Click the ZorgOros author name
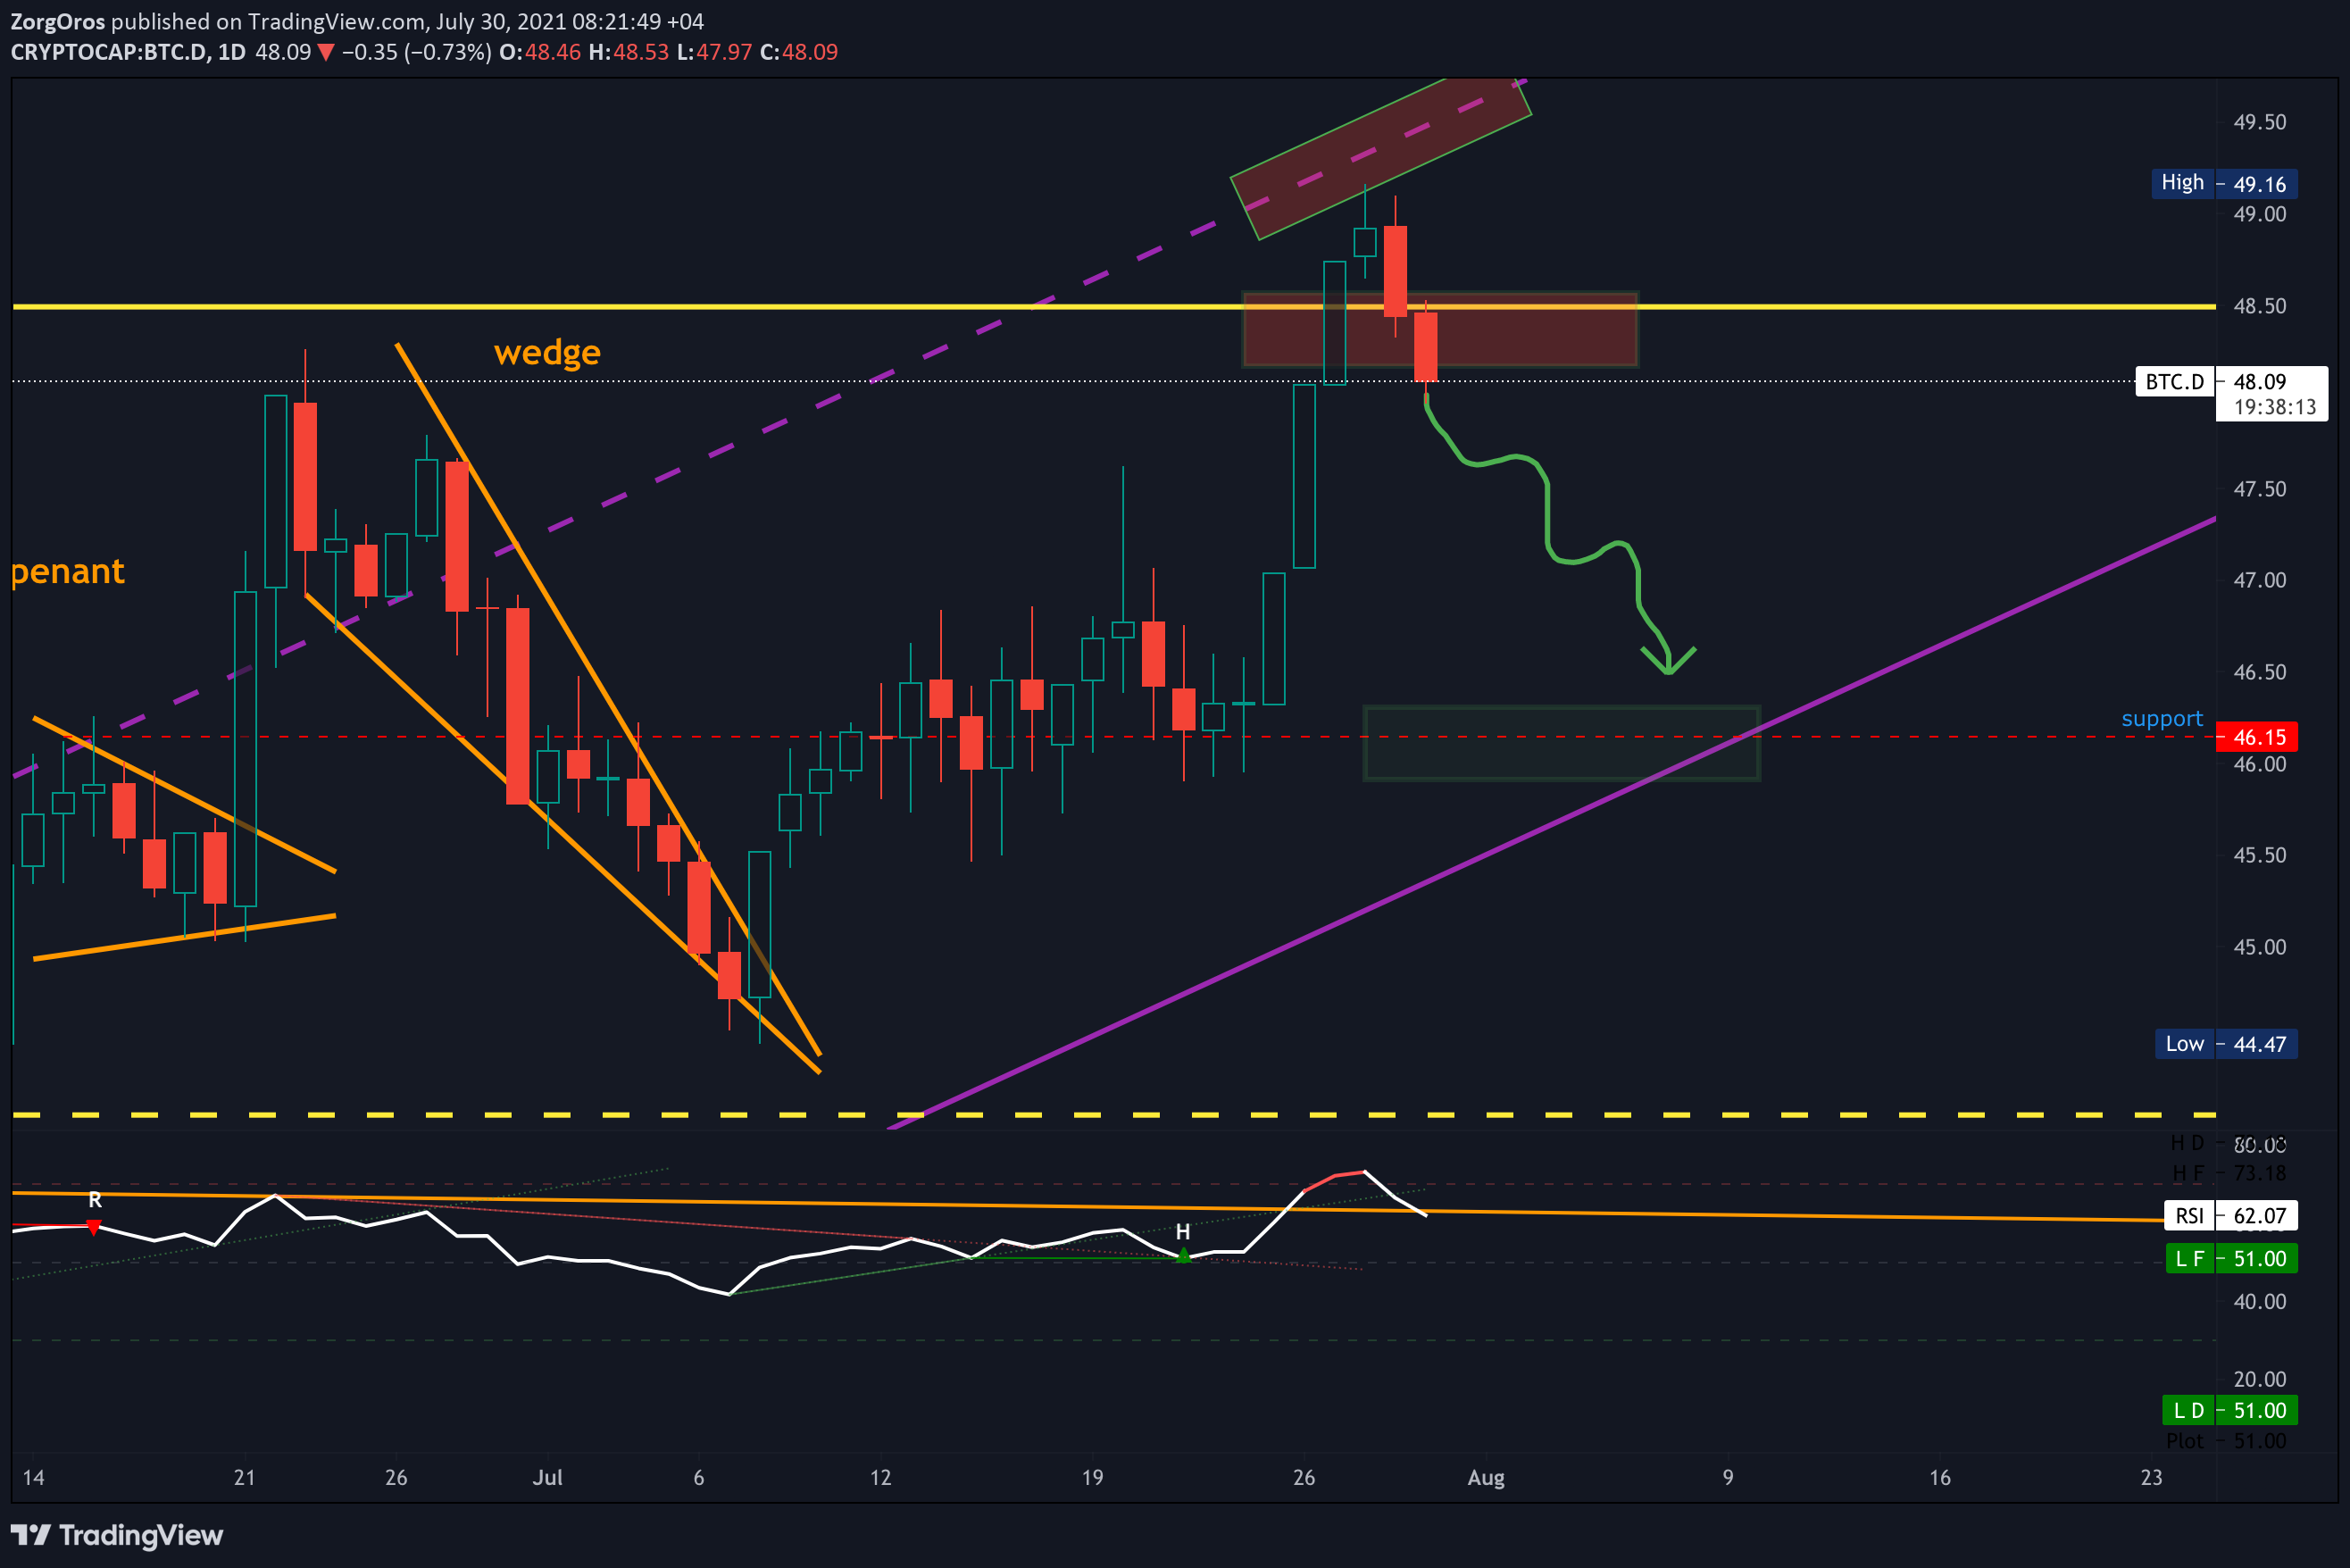Screen dimensions: 2350x1568 [x=57, y=21]
